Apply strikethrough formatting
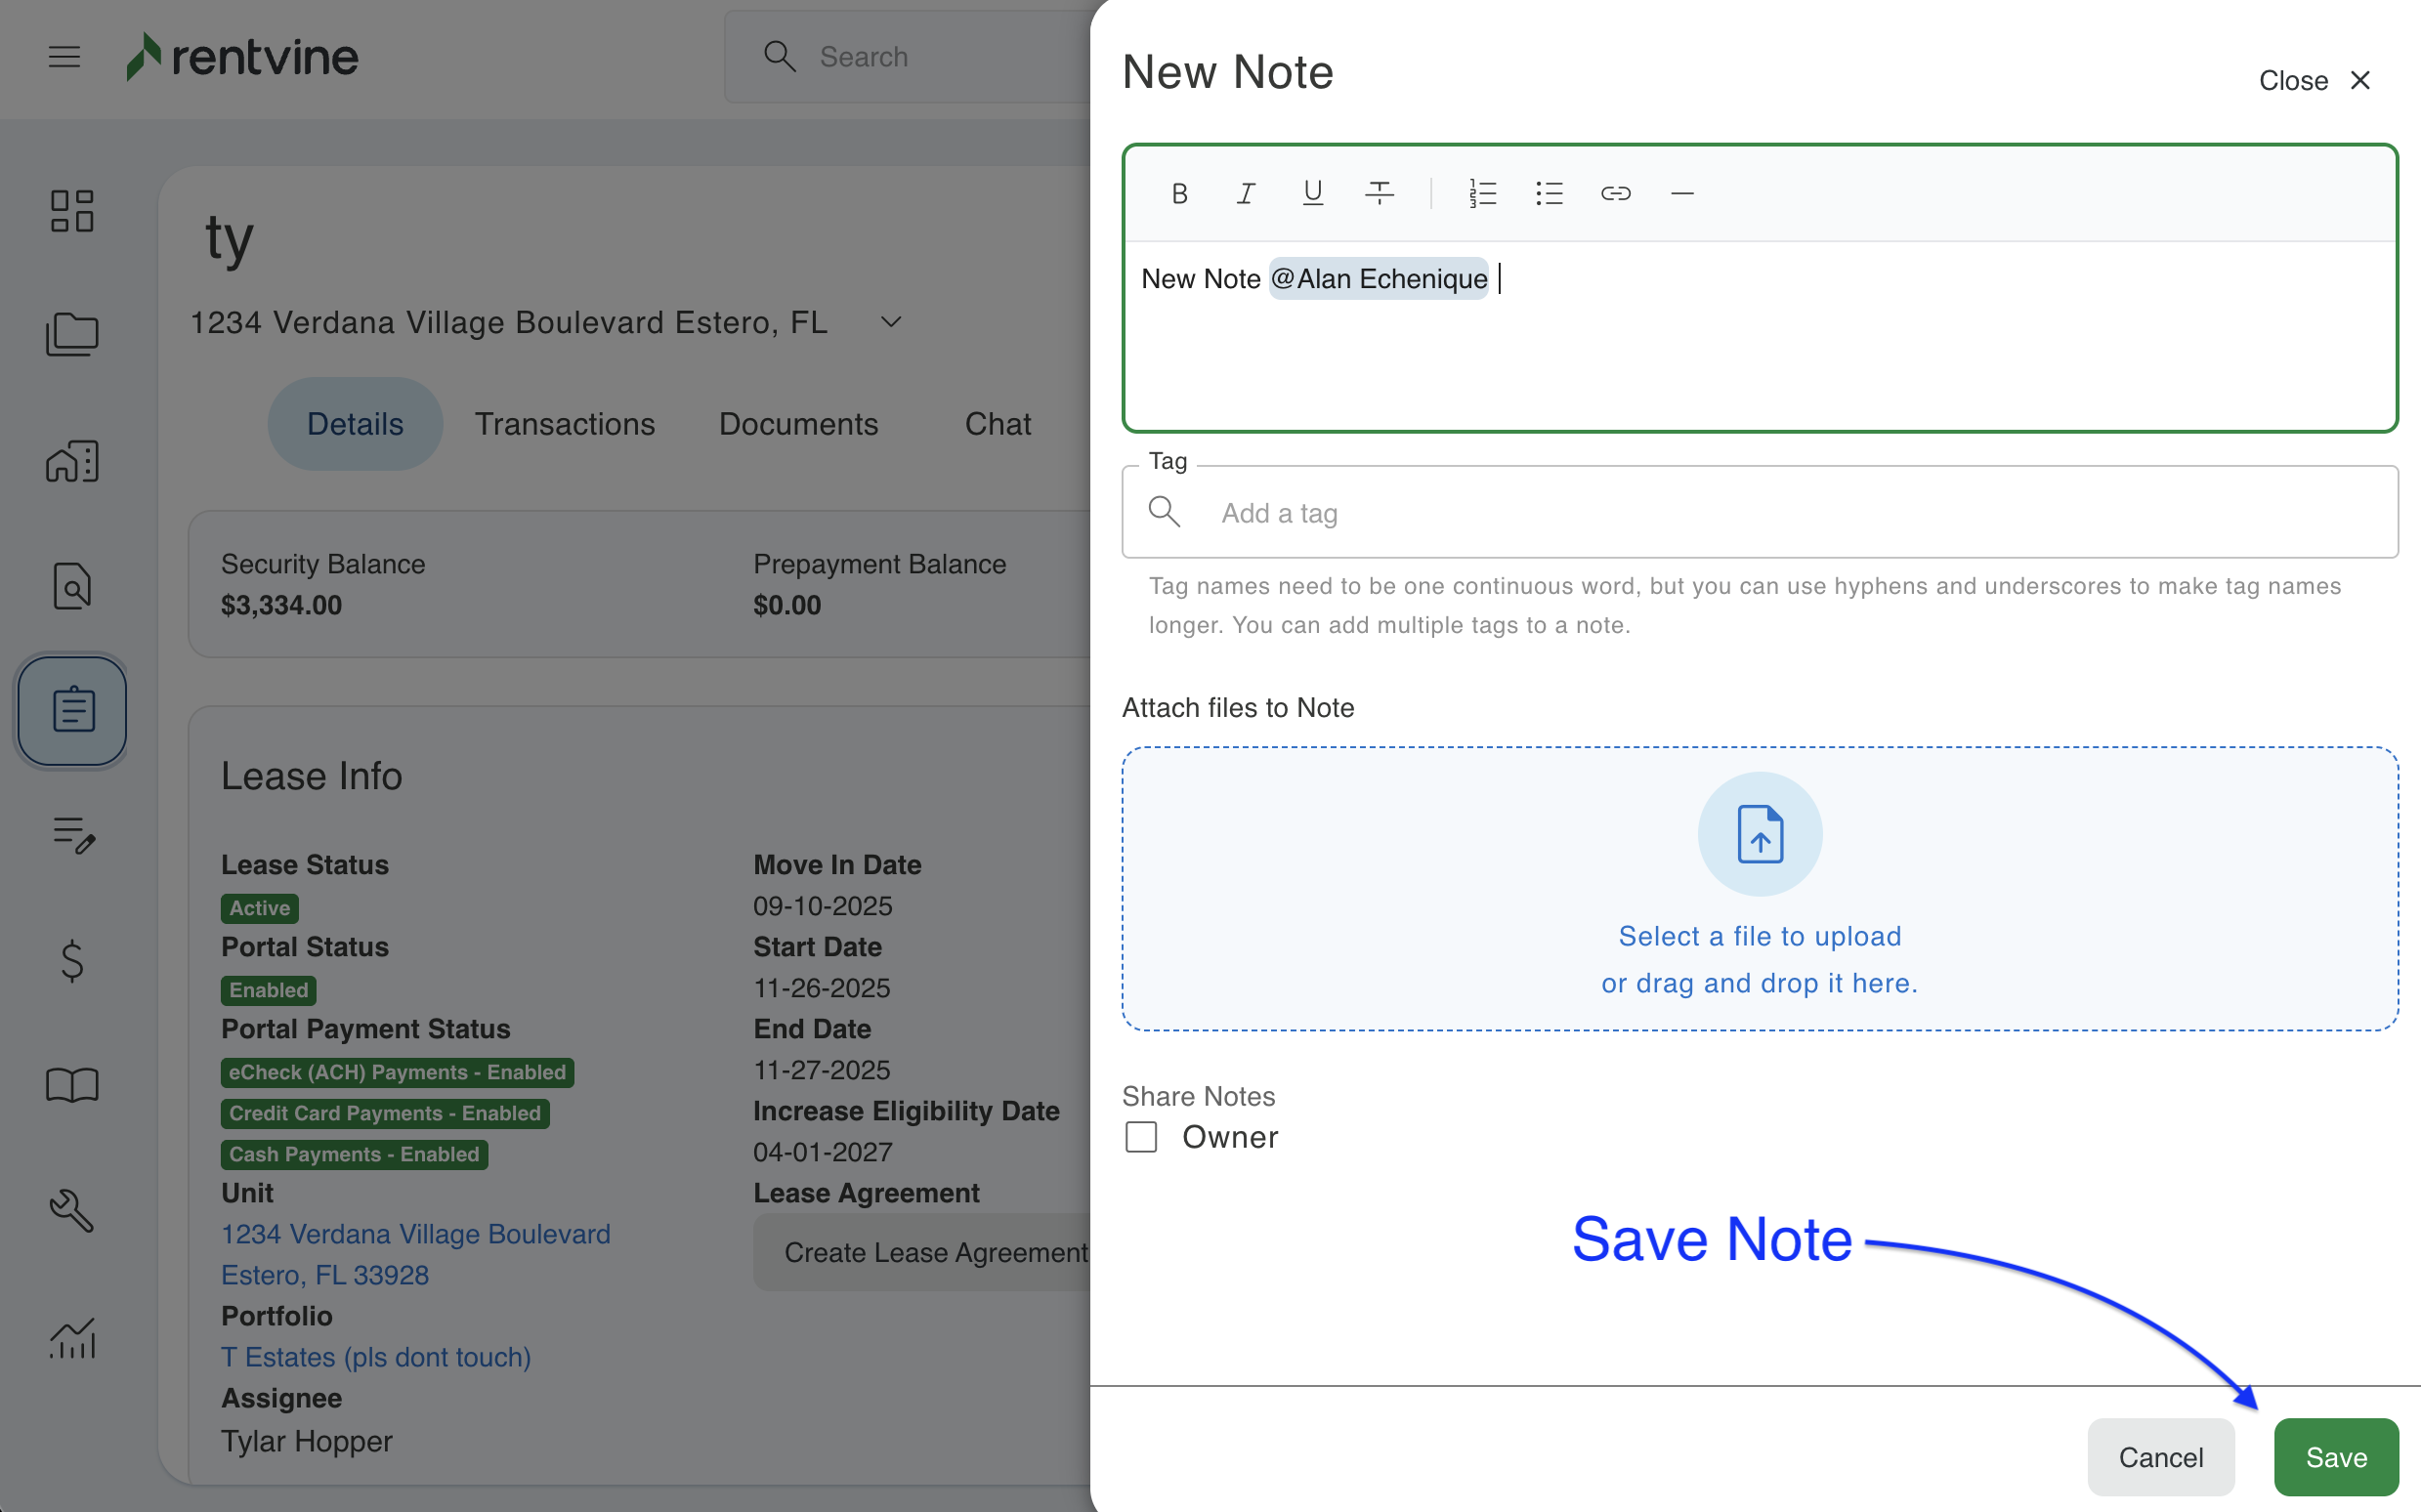Screen dimensions: 2421x1512 click(1379, 193)
